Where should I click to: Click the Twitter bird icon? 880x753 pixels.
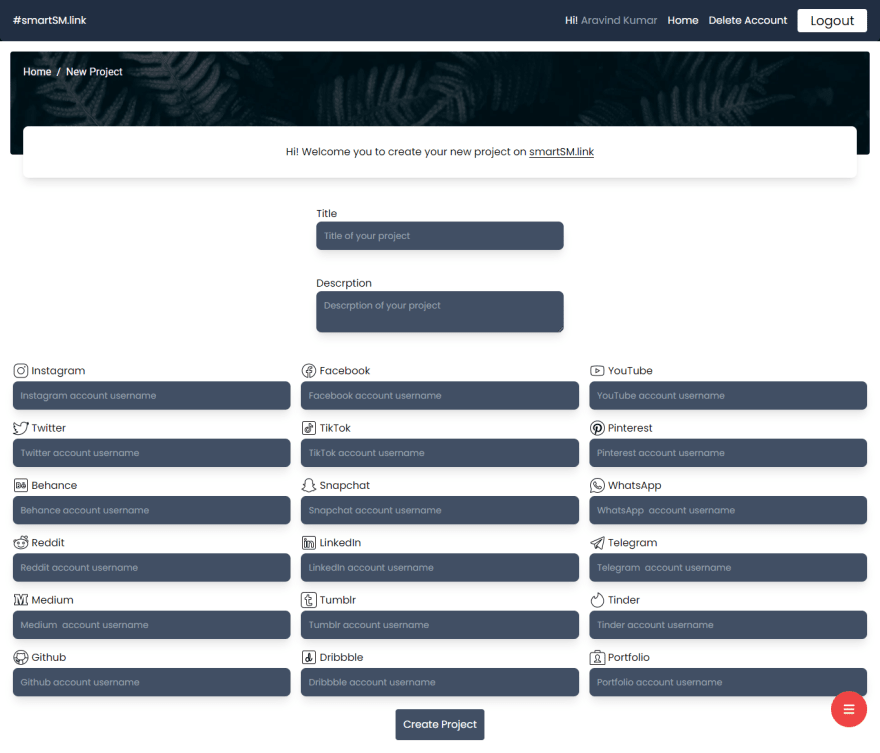point(18,427)
